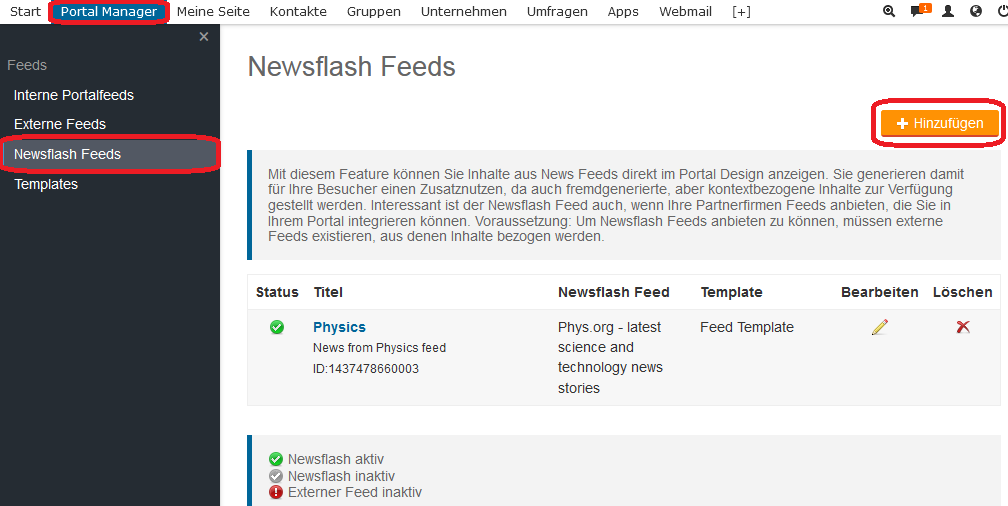
Task: Open the Webmail menu item
Action: tap(685, 12)
